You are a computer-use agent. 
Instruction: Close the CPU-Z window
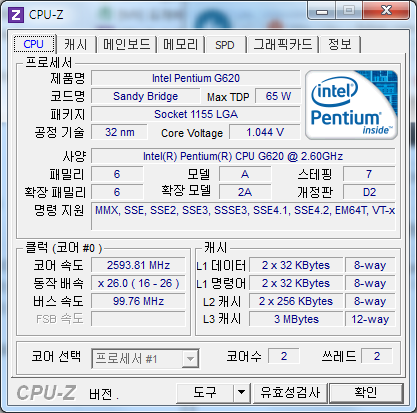coord(386,11)
